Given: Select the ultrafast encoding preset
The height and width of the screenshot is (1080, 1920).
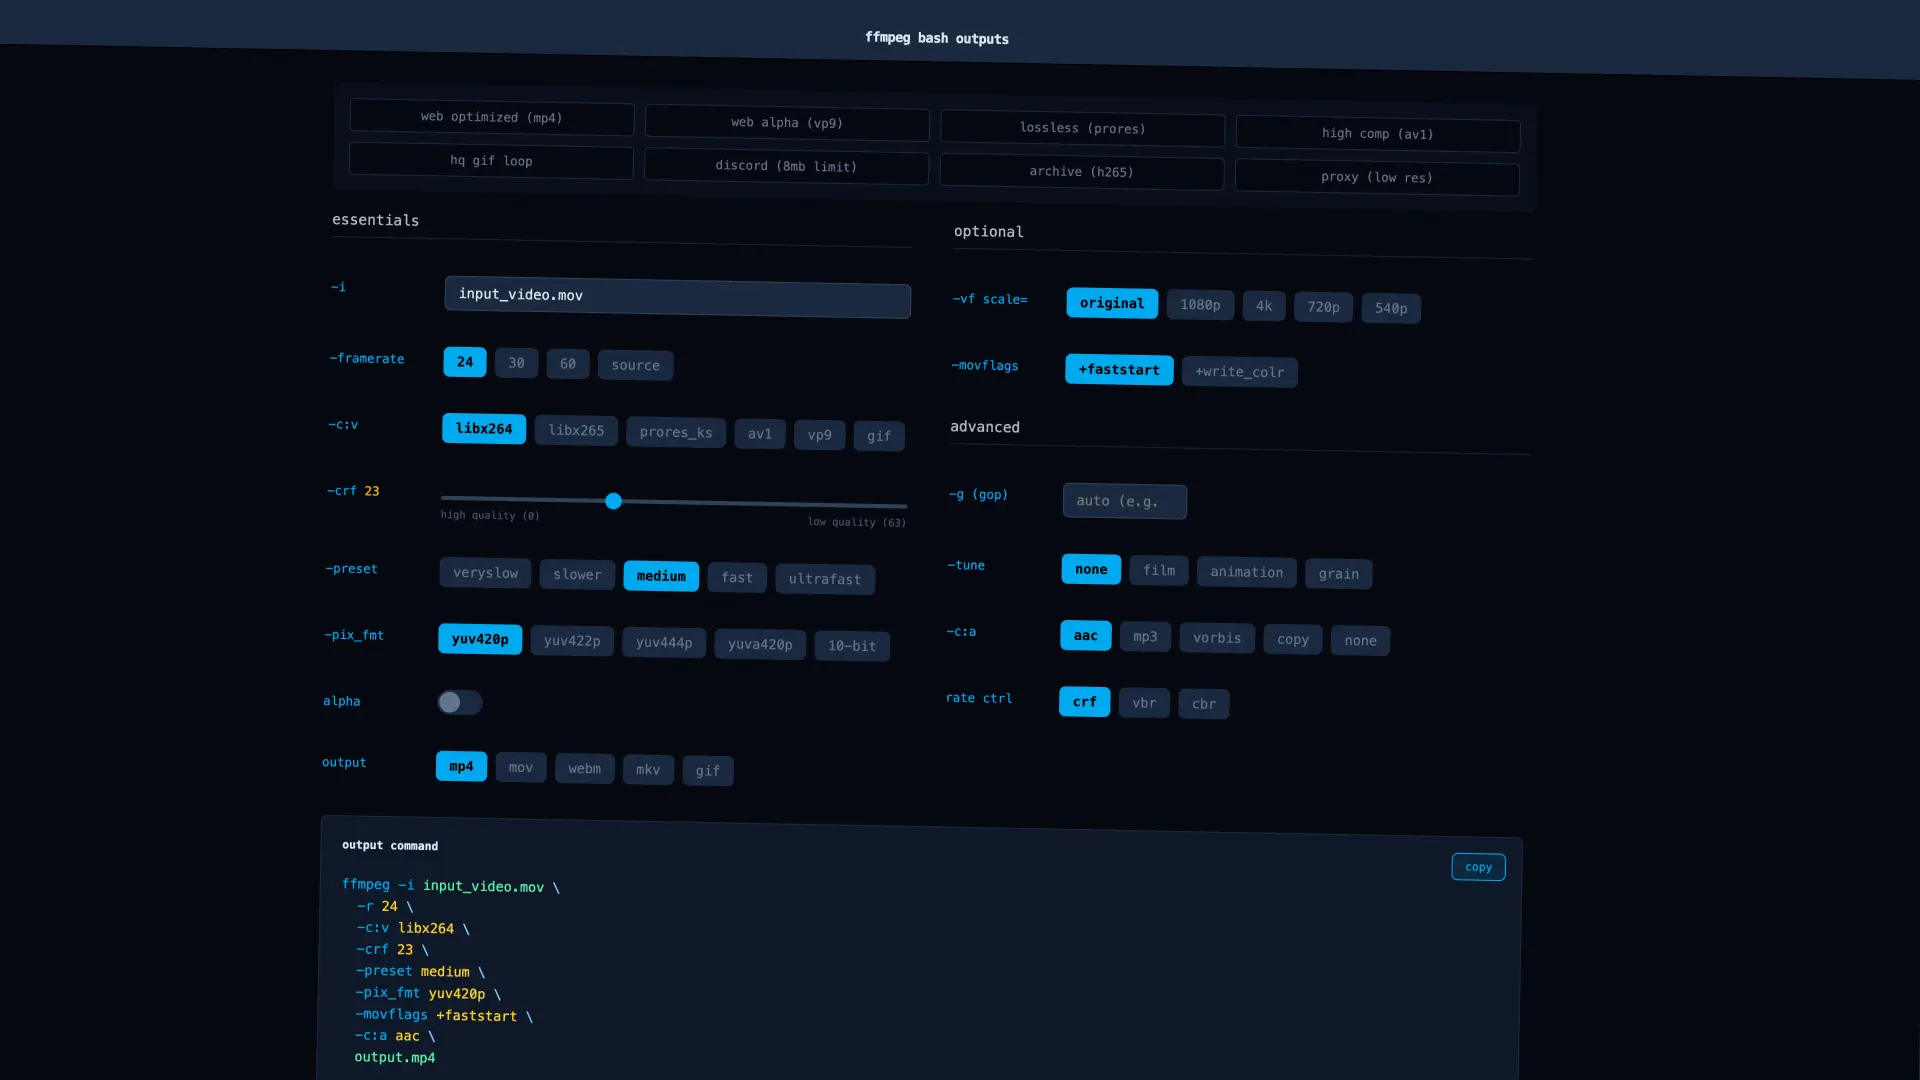Looking at the screenshot, I should [x=824, y=579].
